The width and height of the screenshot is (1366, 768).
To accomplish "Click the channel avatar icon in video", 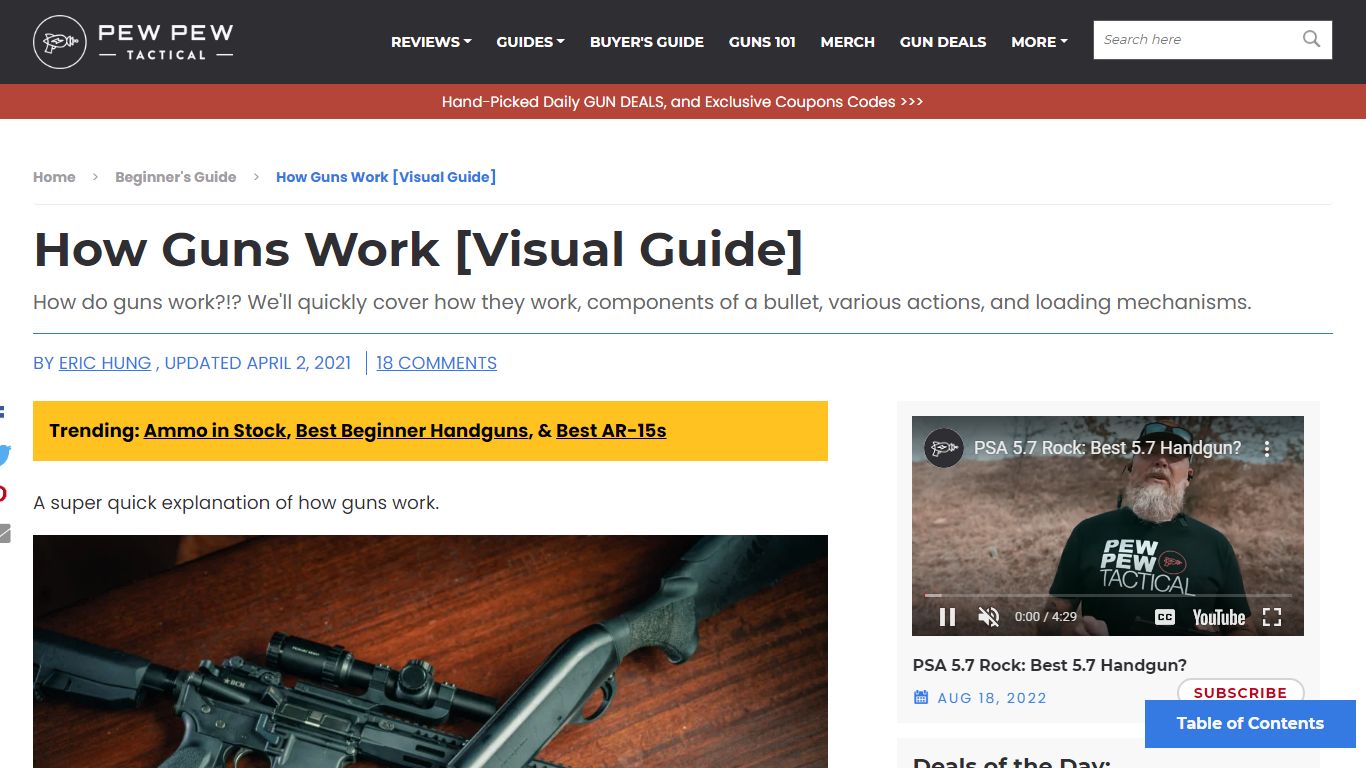I will pyautogui.click(x=942, y=448).
